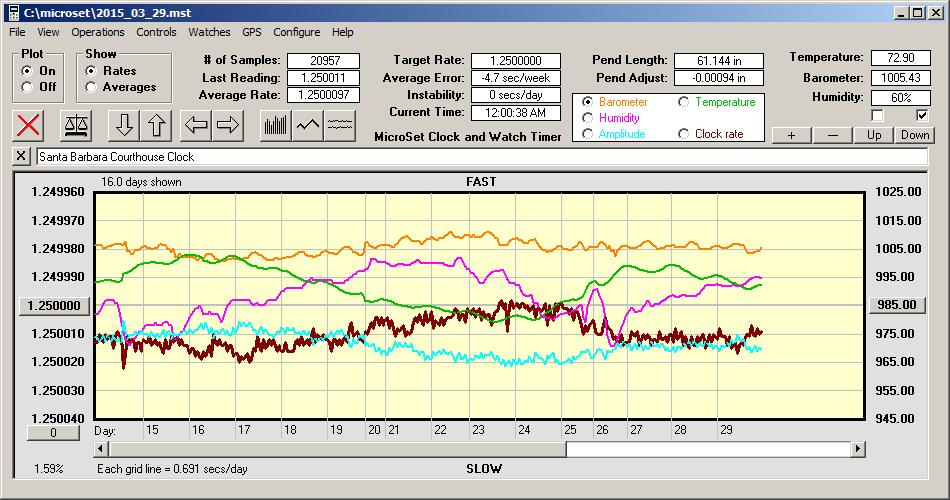Screen dimensions: 950x500
Task: Show Averages option
Action: (91, 87)
